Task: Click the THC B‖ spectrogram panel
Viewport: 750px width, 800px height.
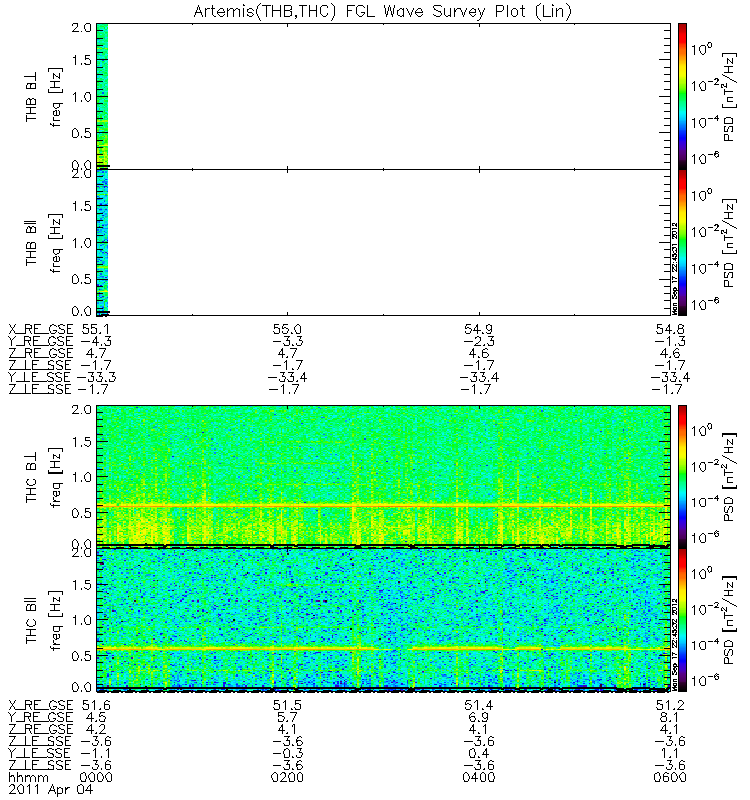Action: coord(383,619)
